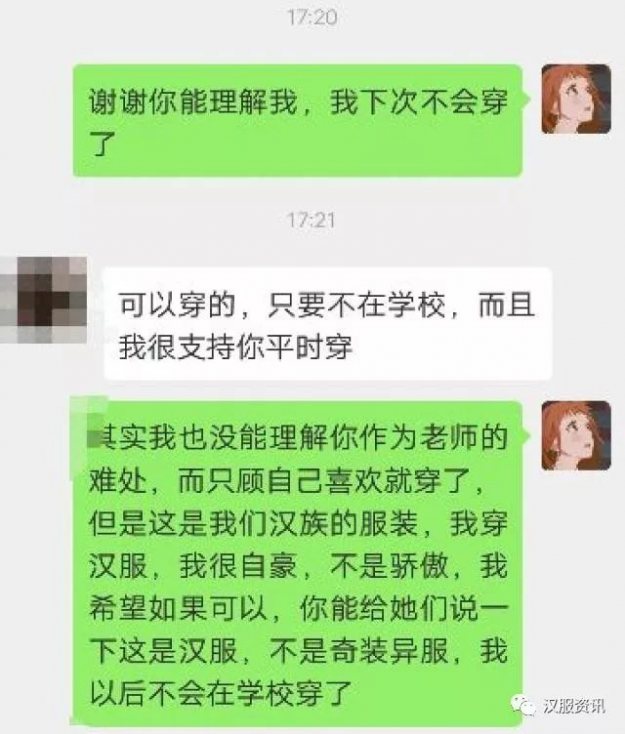Select the 17:21 timestamp

coord(311,220)
